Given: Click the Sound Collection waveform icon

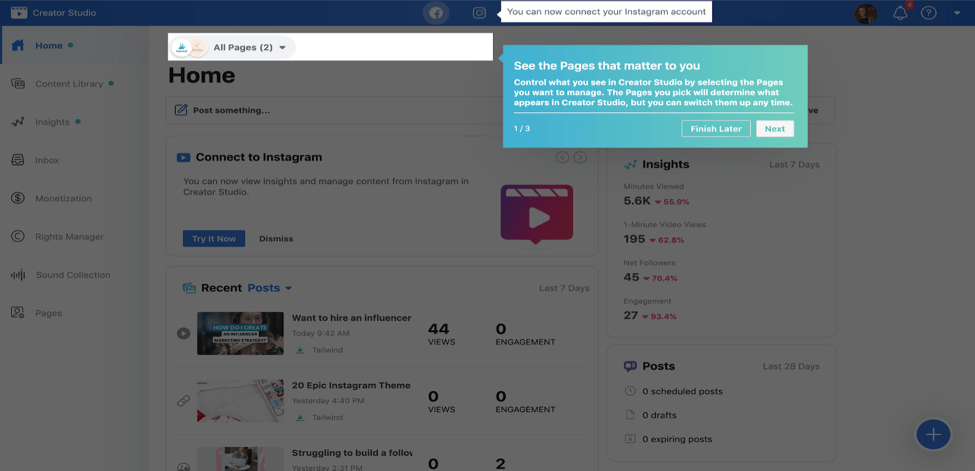Looking at the screenshot, I should pyautogui.click(x=18, y=275).
